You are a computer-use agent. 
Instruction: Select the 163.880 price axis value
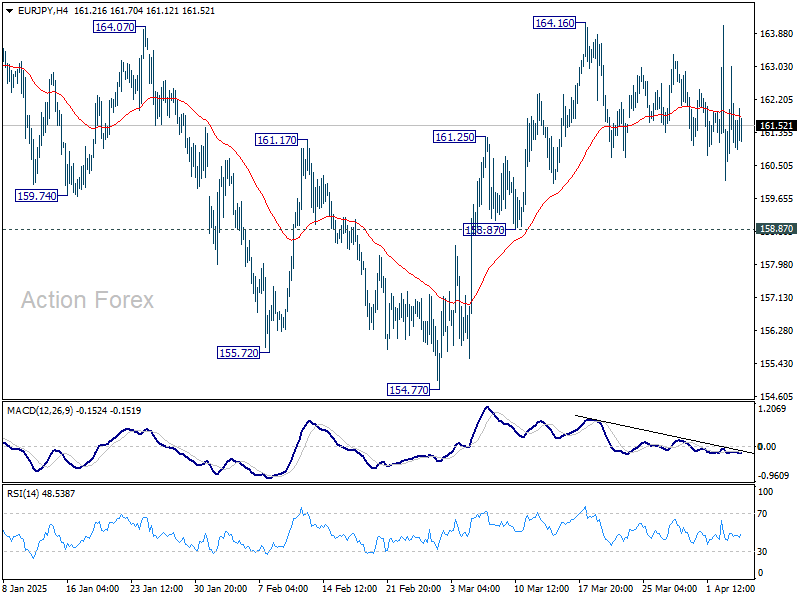point(777,34)
